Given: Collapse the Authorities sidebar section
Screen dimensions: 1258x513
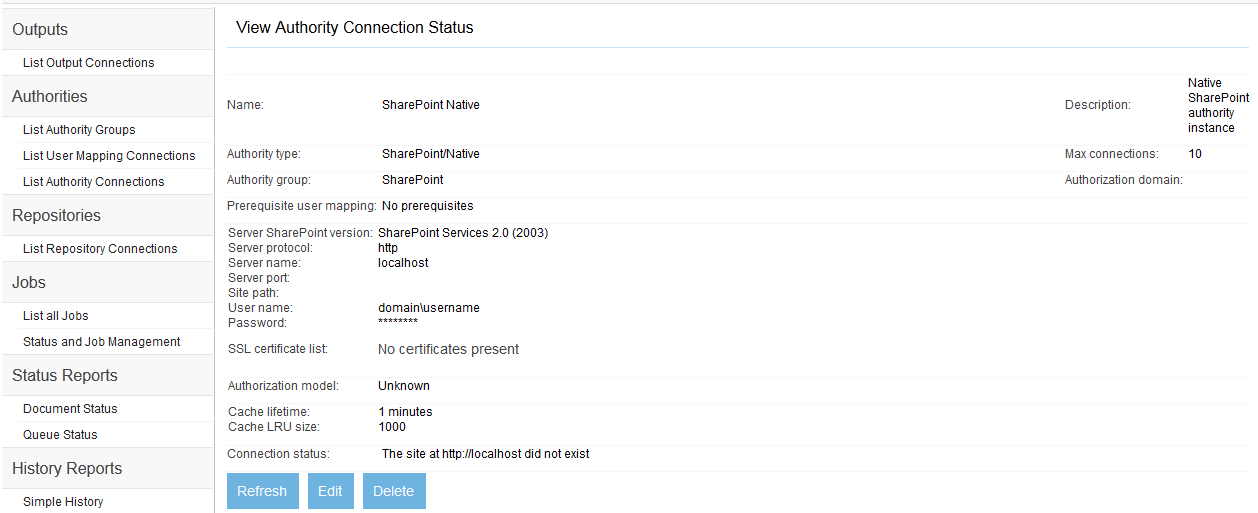Looking at the screenshot, I should (x=50, y=97).
